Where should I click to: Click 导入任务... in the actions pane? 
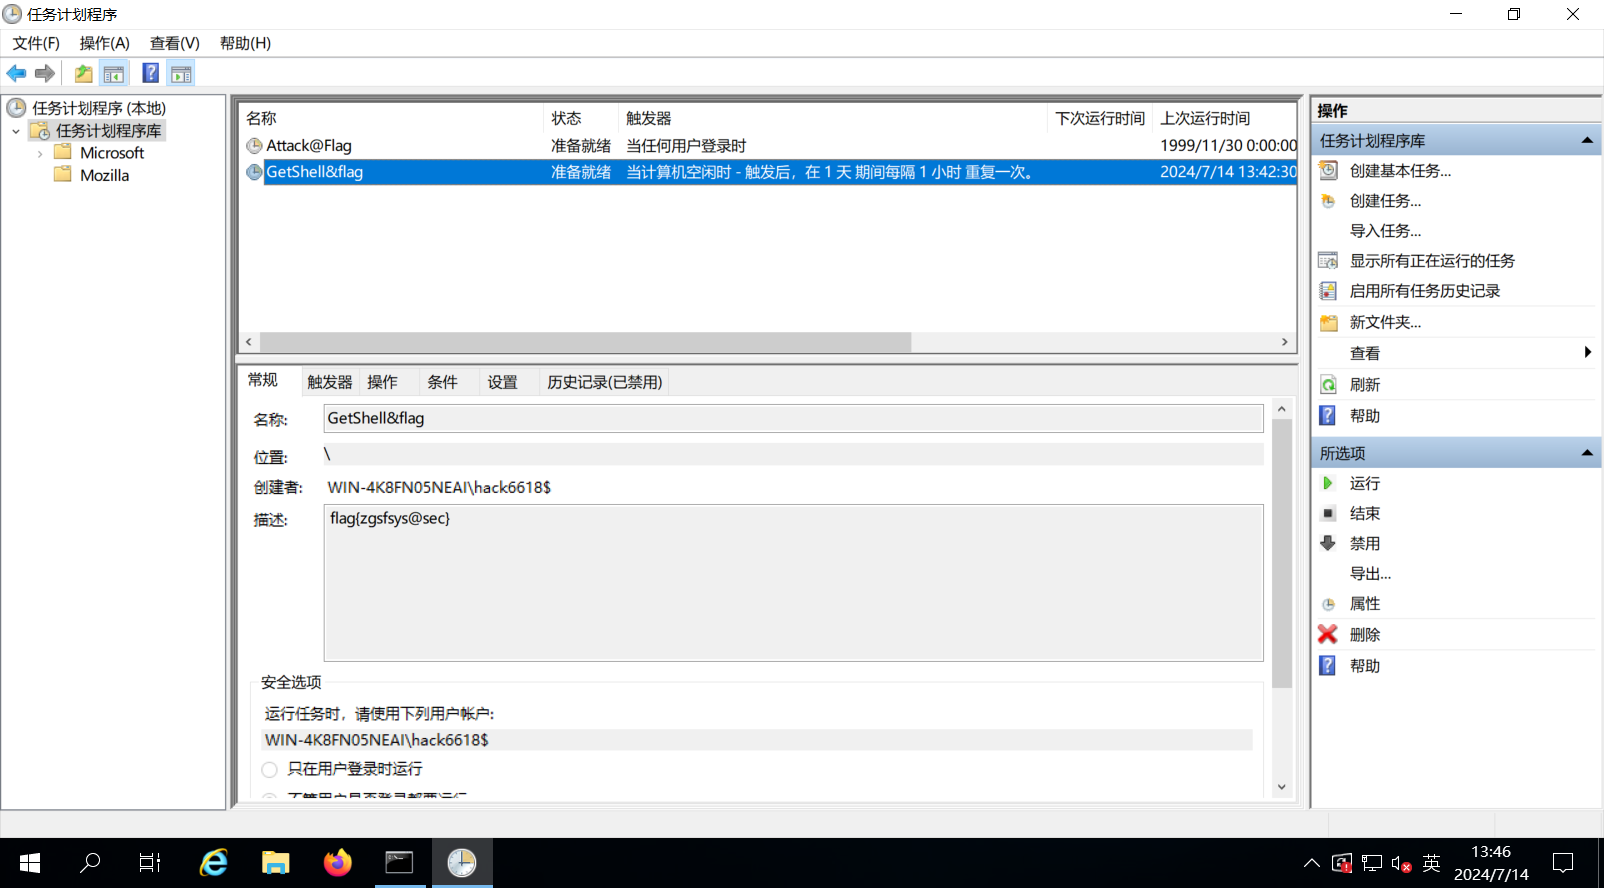(x=1384, y=231)
